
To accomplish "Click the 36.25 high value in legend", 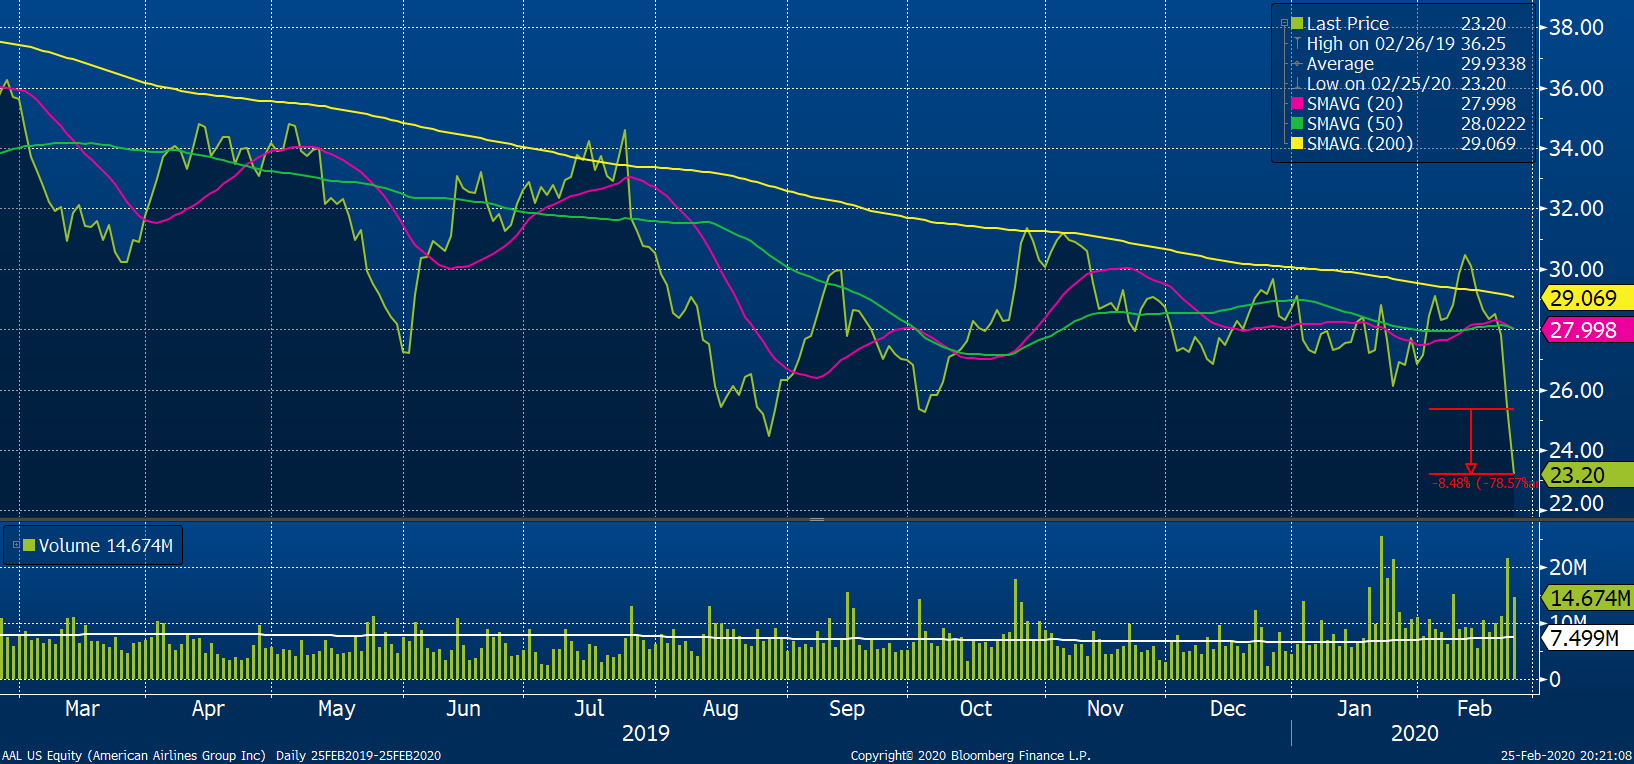I will (x=1483, y=43).
